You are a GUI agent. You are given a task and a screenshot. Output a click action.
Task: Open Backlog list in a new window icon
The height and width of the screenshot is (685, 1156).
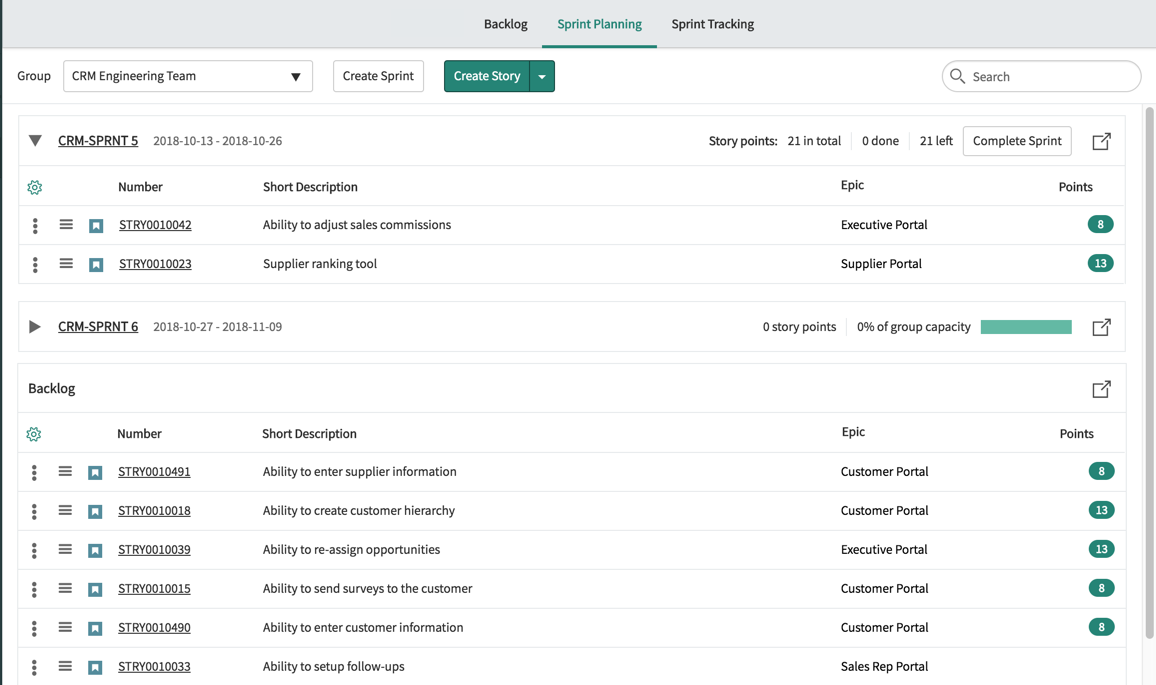[x=1101, y=389]
